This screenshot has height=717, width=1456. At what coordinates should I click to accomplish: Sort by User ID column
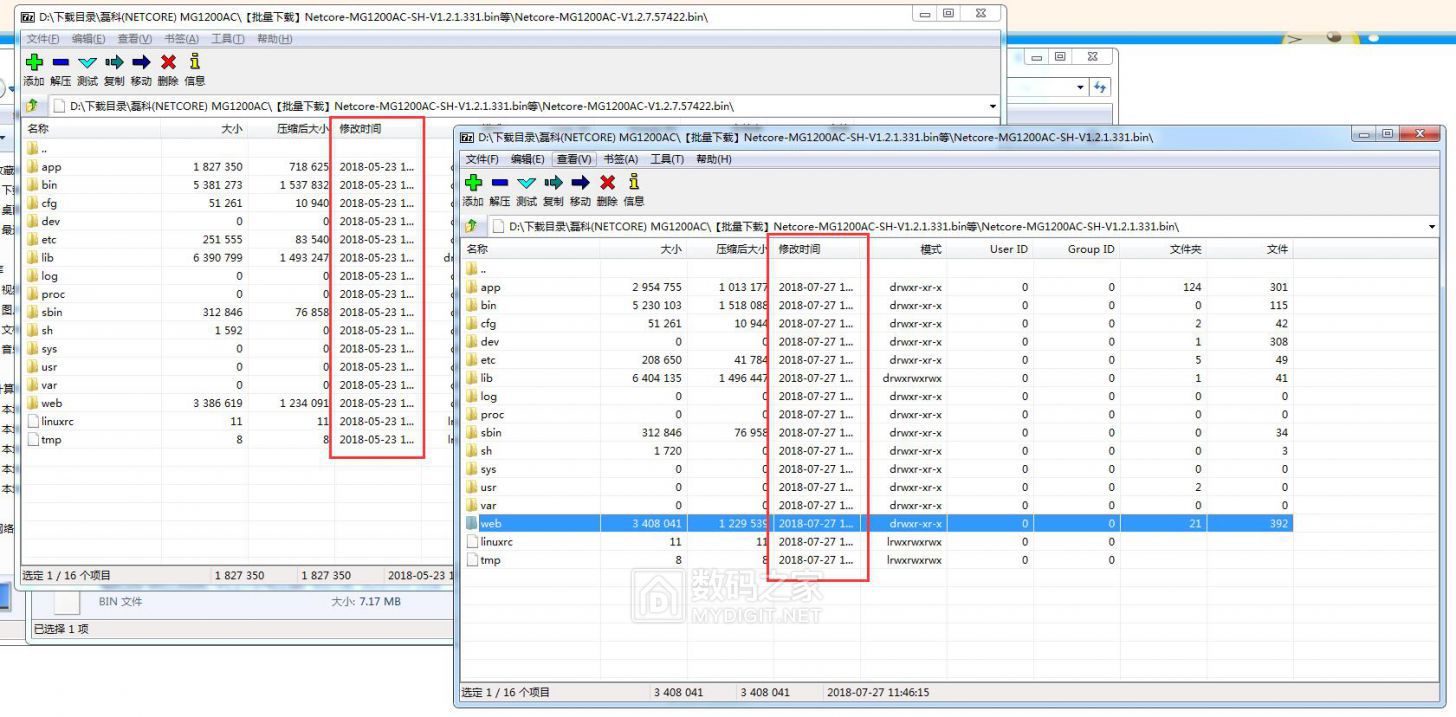[x=990, y=249]
